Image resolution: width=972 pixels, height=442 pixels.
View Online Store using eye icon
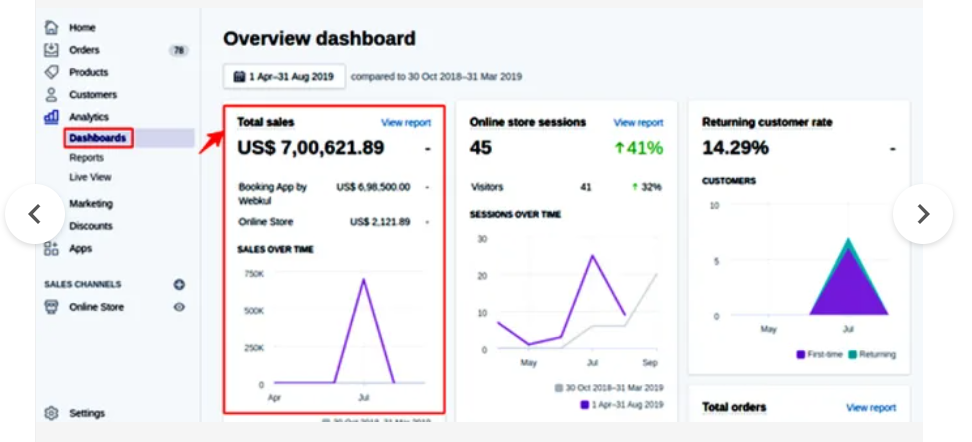pos(179,307)
